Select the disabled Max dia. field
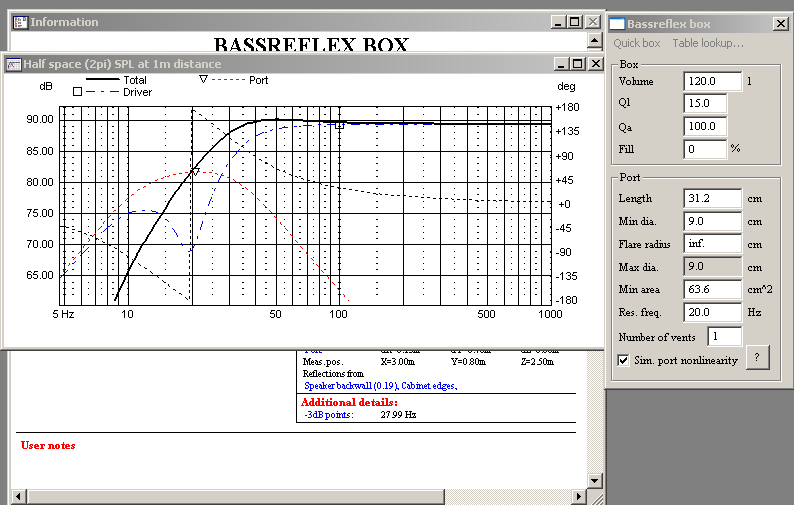Image resolution: width=794 pixels, height=505 pixels. click(x=712, y=266)
